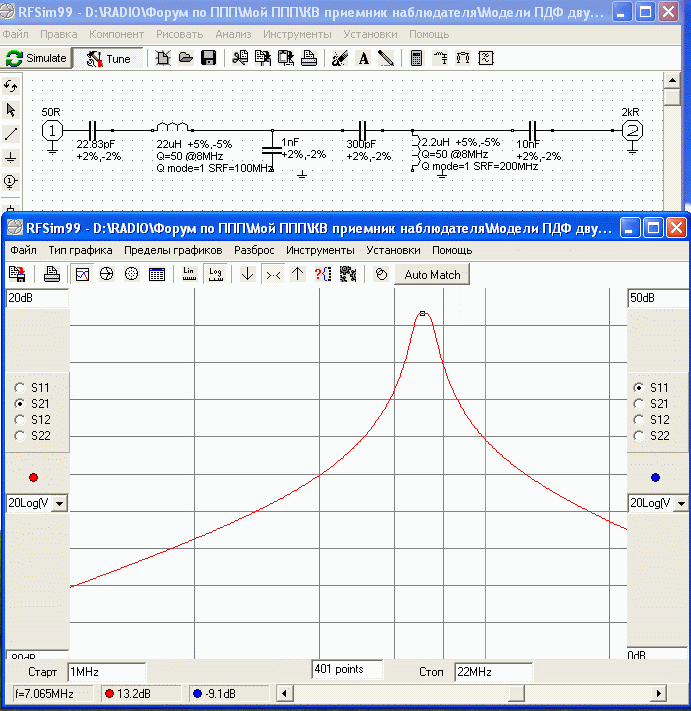Click the right 50dB scale field
This screenshot has height=711, width=691.
click(x=658, y=298)
